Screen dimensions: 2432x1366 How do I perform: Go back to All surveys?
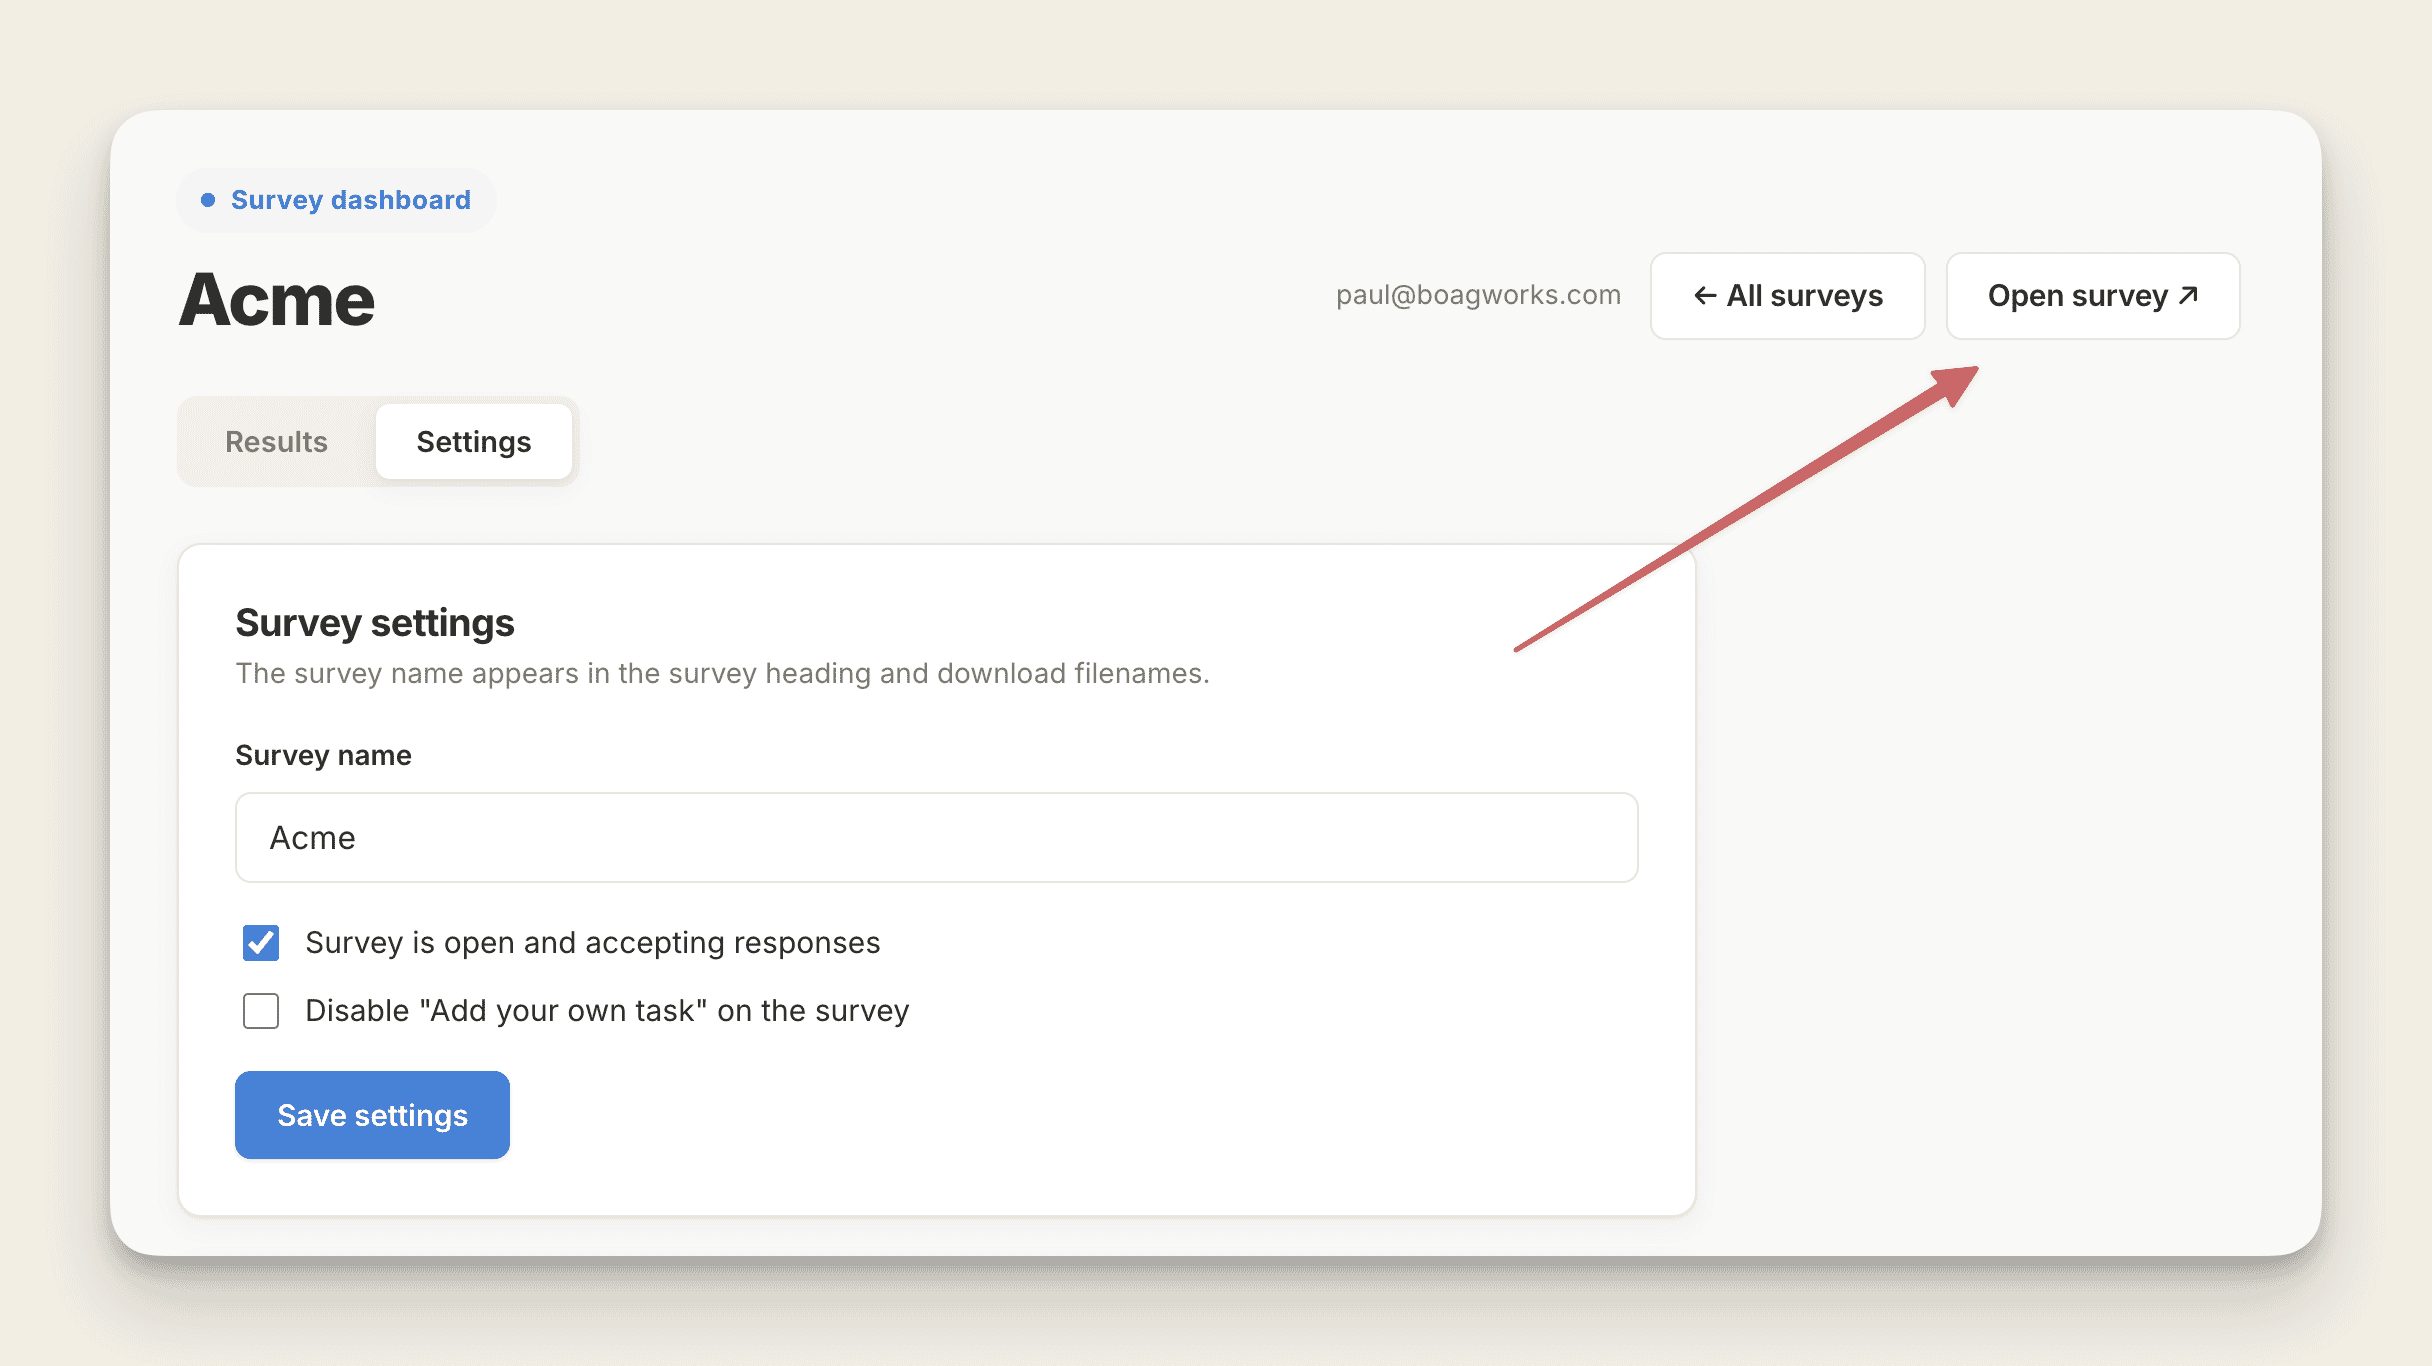1787,296
